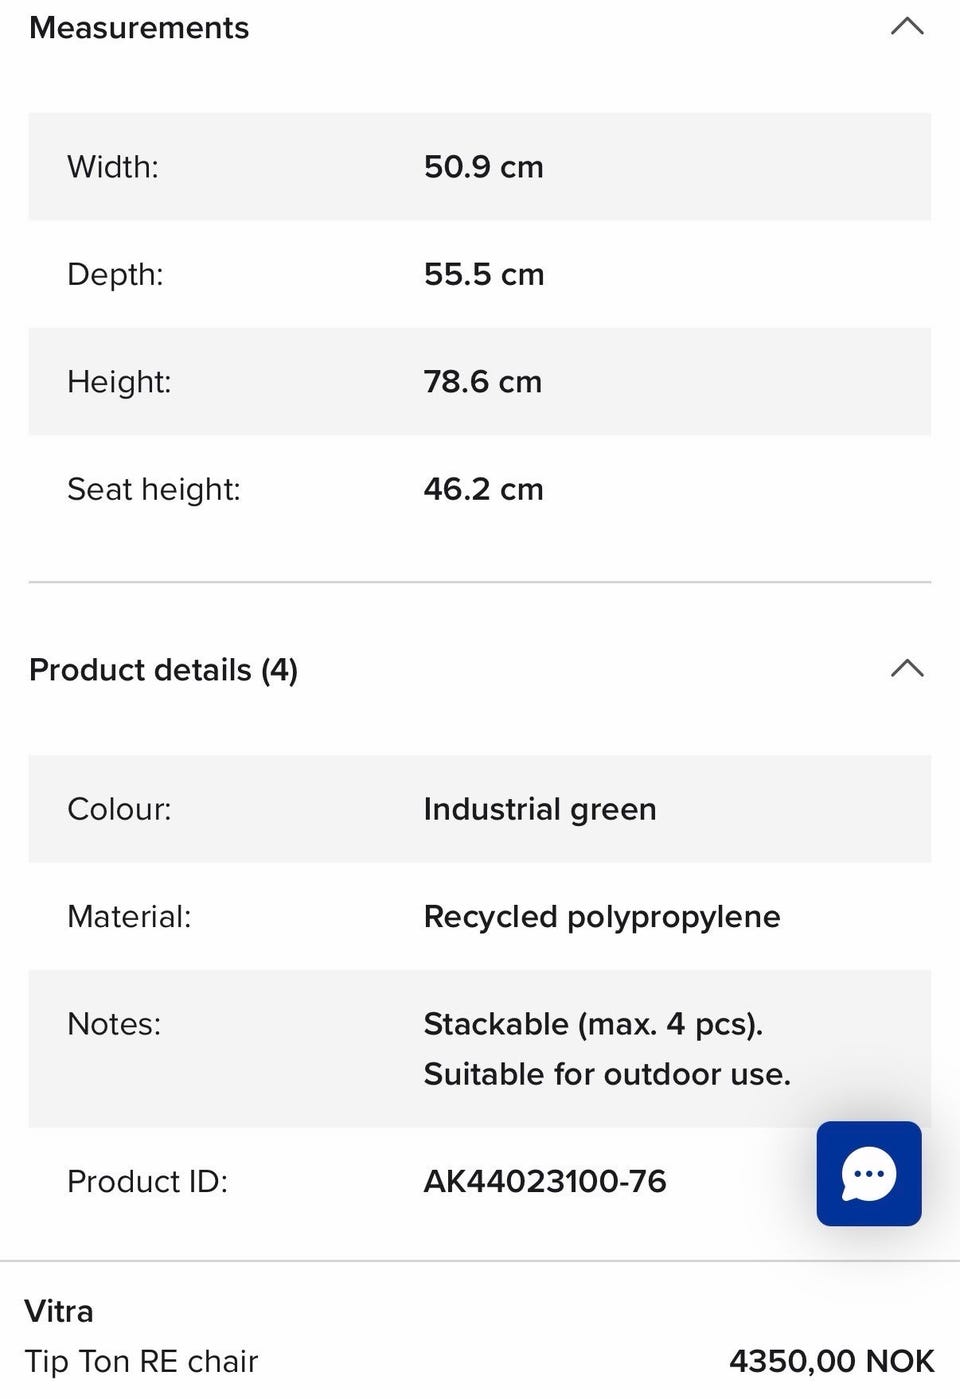Tap the Suitable for outdoor use line

click(607, 1074)
